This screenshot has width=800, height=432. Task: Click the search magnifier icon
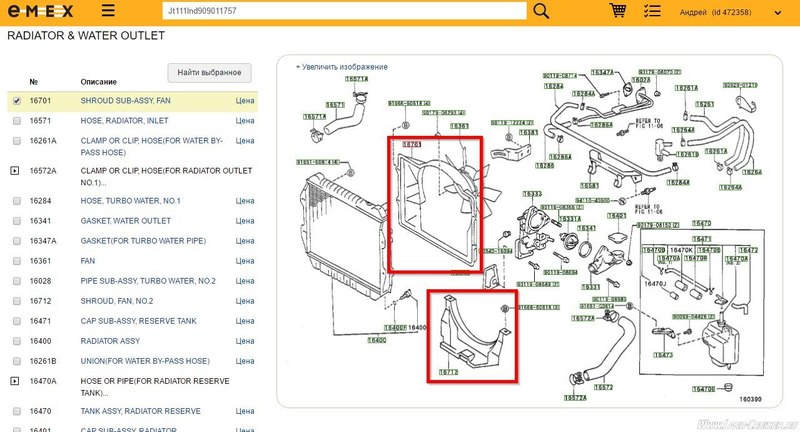point(541,11)
